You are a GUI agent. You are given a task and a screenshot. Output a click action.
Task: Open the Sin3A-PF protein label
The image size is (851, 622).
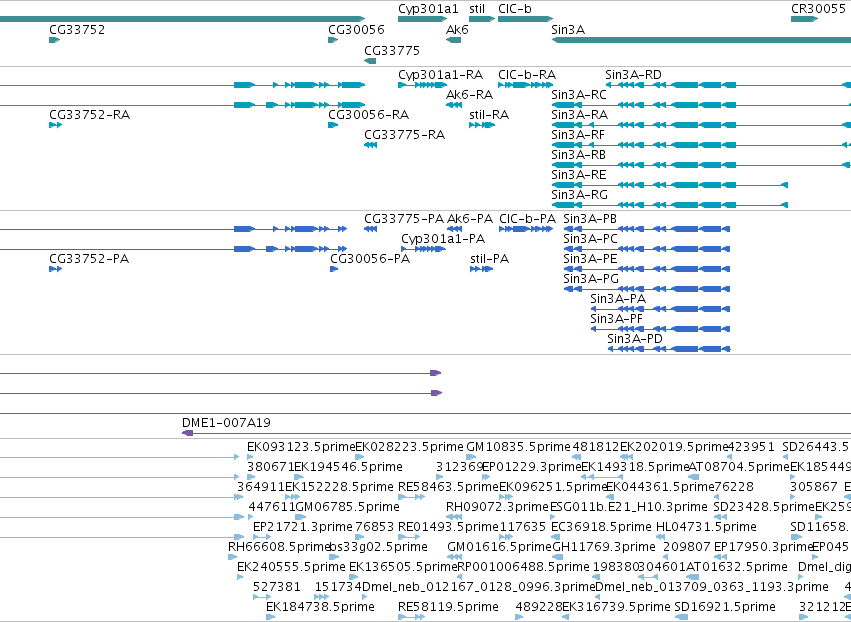click(617, 319)
